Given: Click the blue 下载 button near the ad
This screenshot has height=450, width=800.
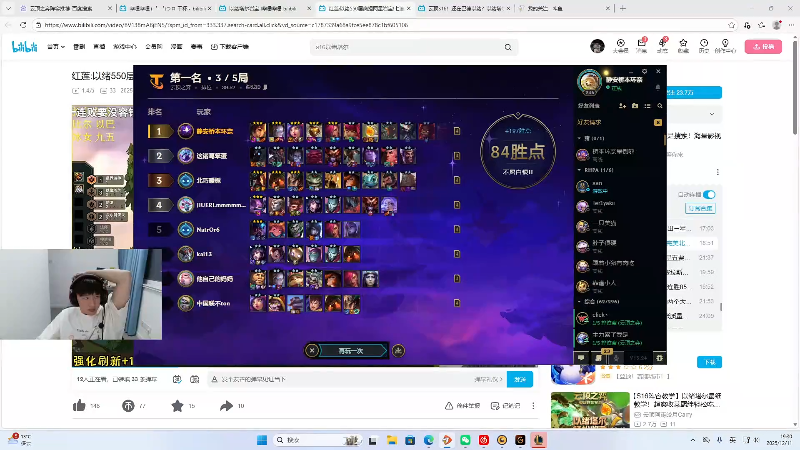Looking at the screenshot, I should [709, 362].
